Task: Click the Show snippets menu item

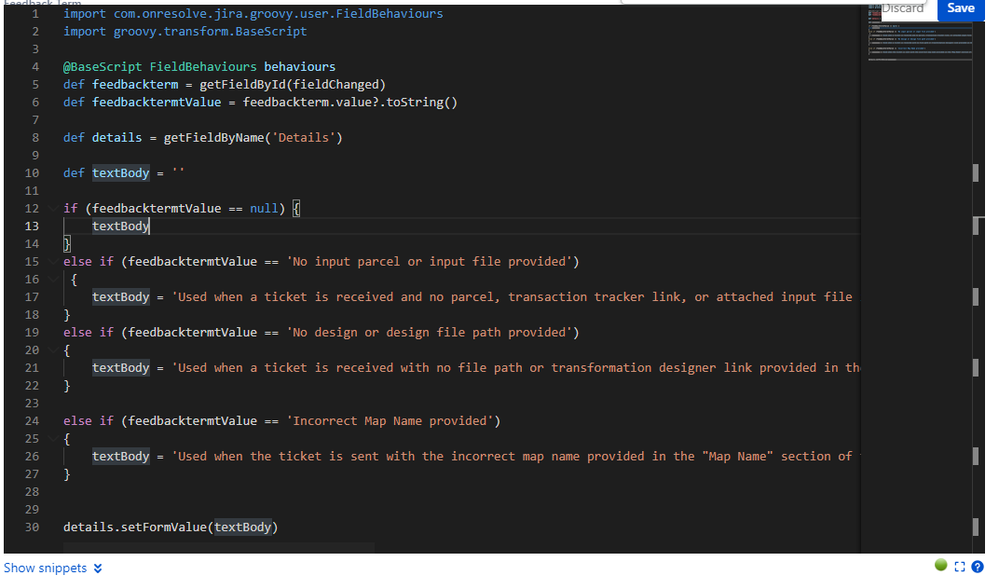Action: coord(44,567)
